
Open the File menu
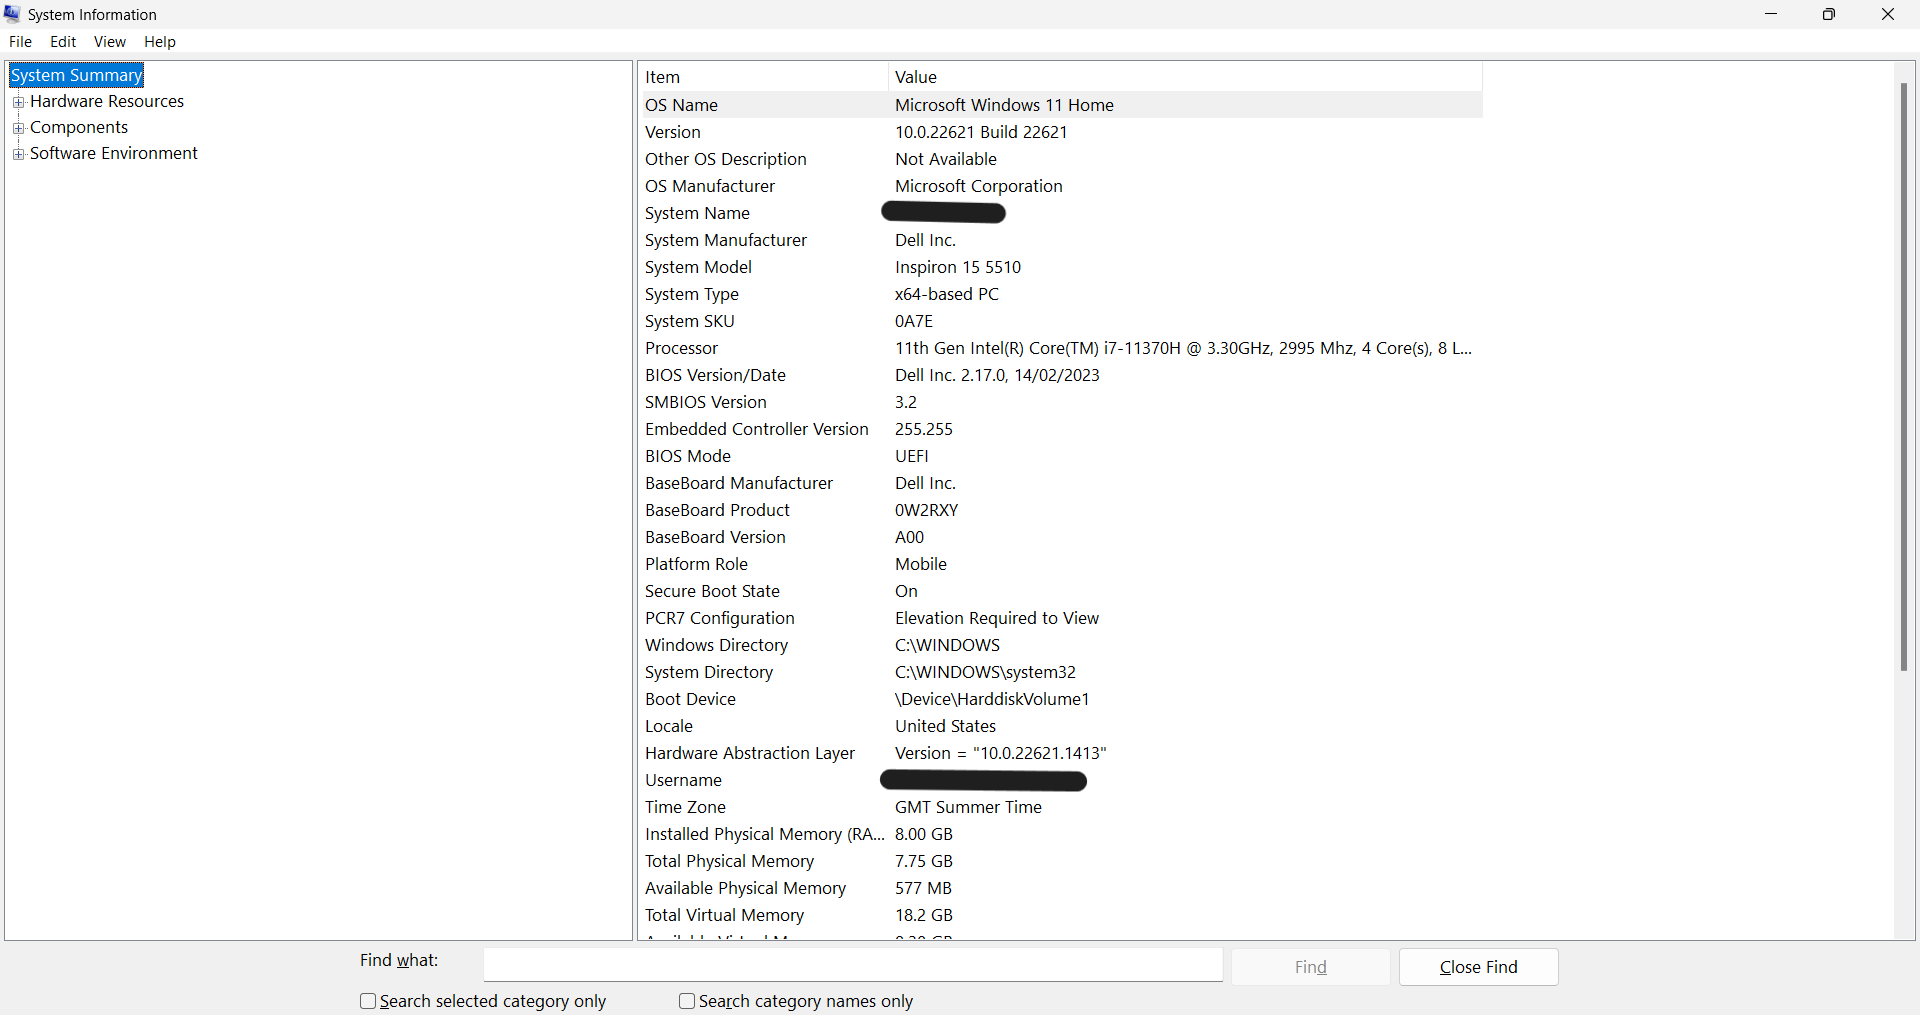pos(20,42)
